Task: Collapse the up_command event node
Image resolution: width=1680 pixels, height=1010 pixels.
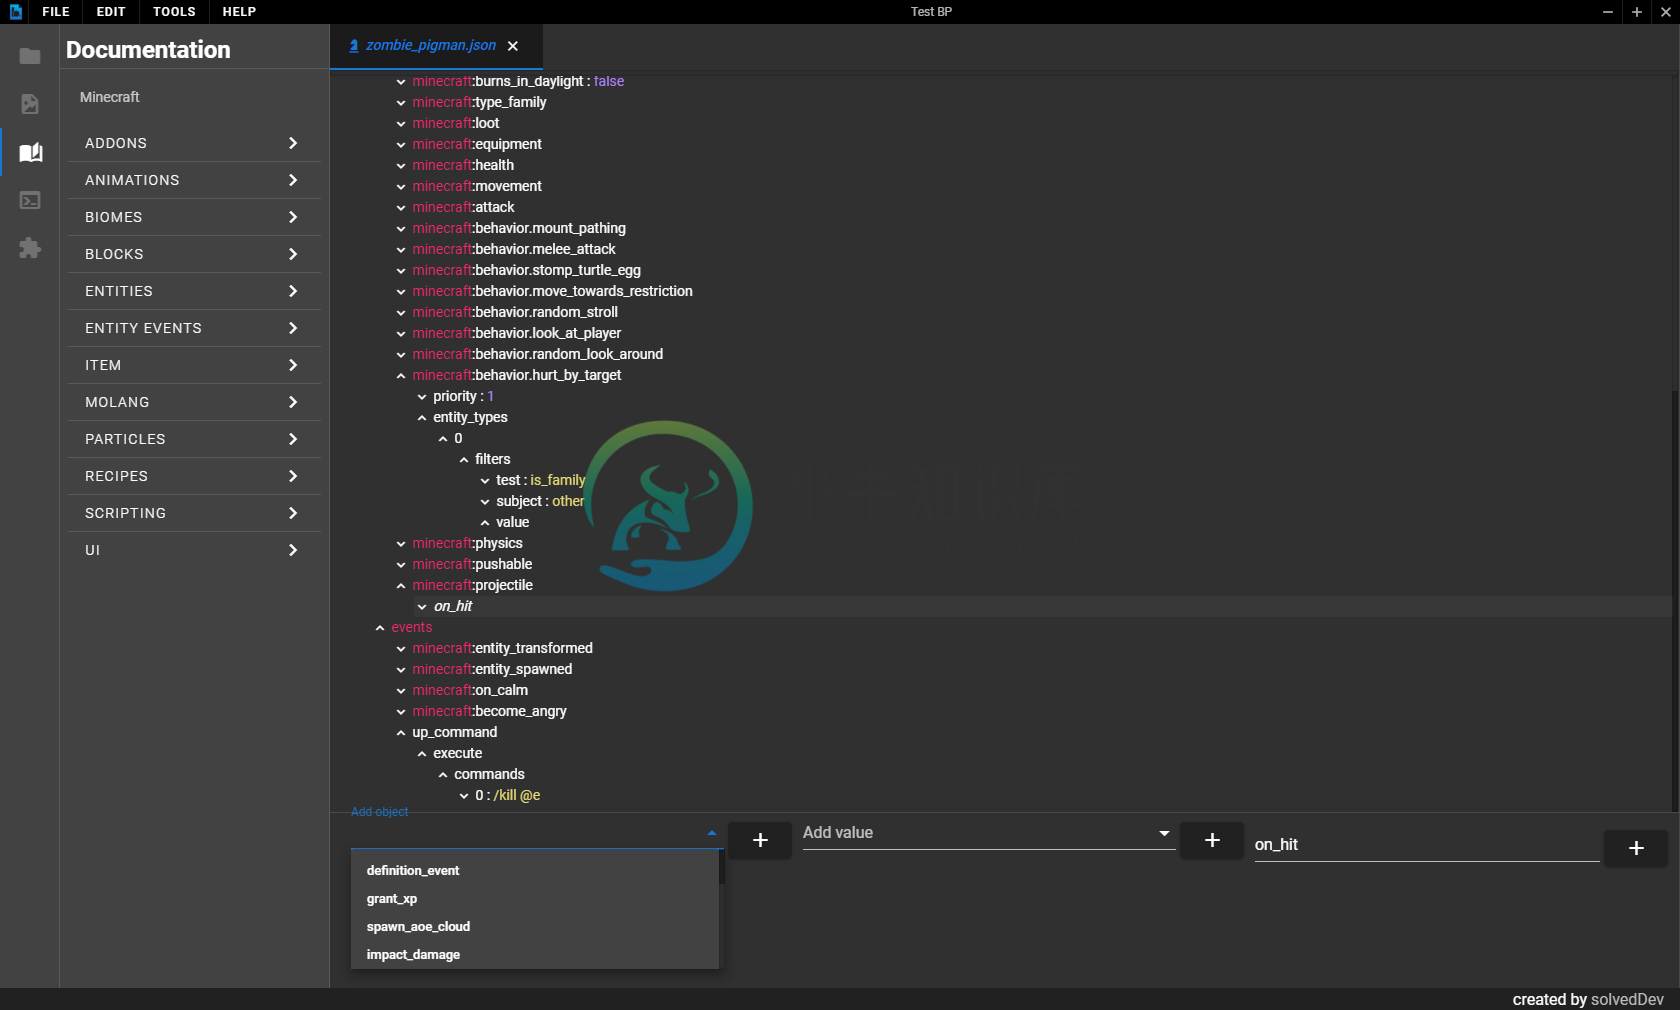Action: point(401,733)
